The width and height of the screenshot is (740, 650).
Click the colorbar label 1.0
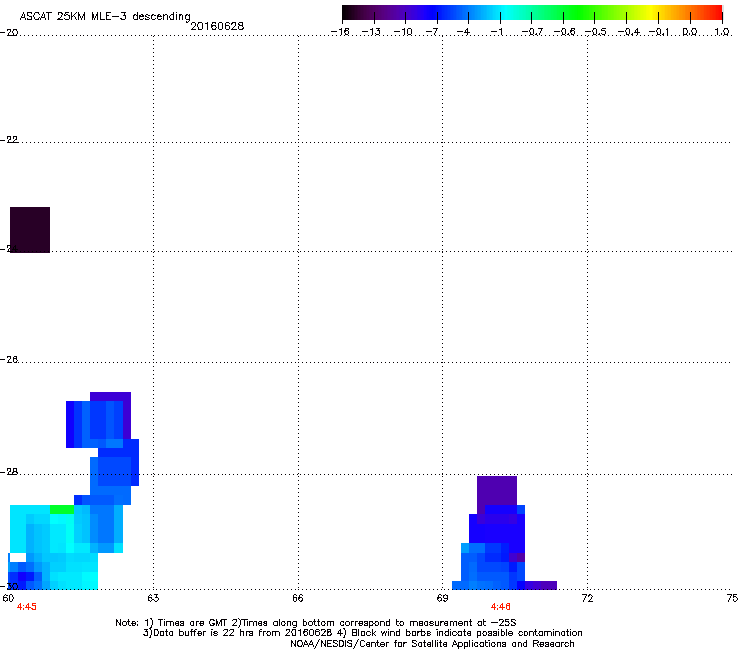pyautogui.click(x=722, y=32)
